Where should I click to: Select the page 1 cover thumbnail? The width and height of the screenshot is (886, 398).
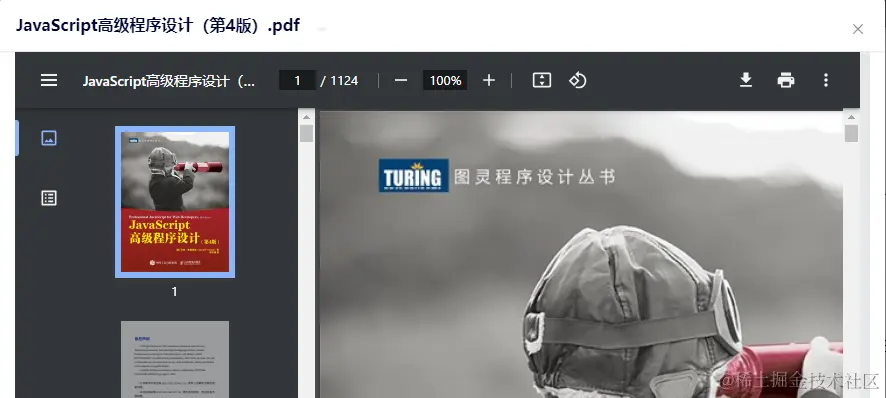(175, 202)
